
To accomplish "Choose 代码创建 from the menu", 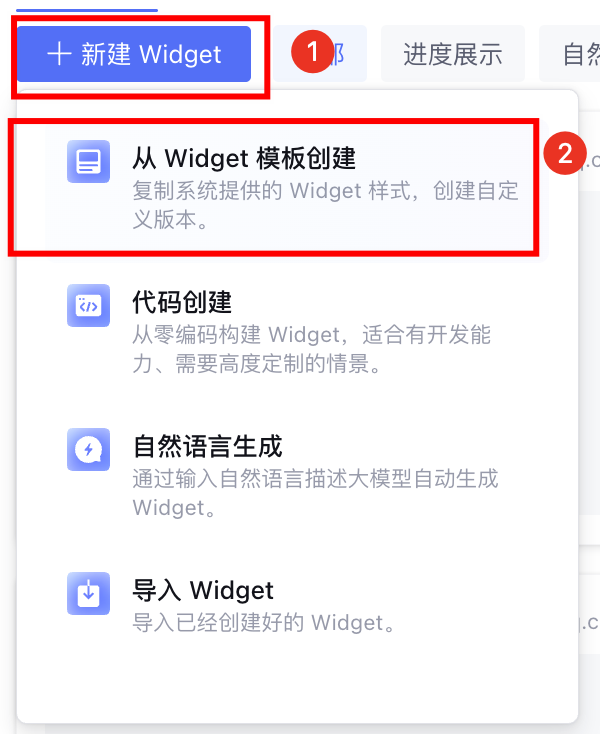I will pos(296,331).
